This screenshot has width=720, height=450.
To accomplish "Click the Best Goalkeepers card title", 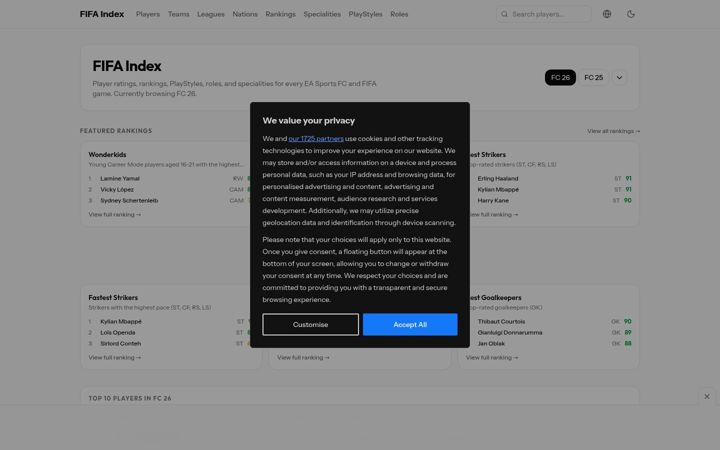I will [495, 298].
